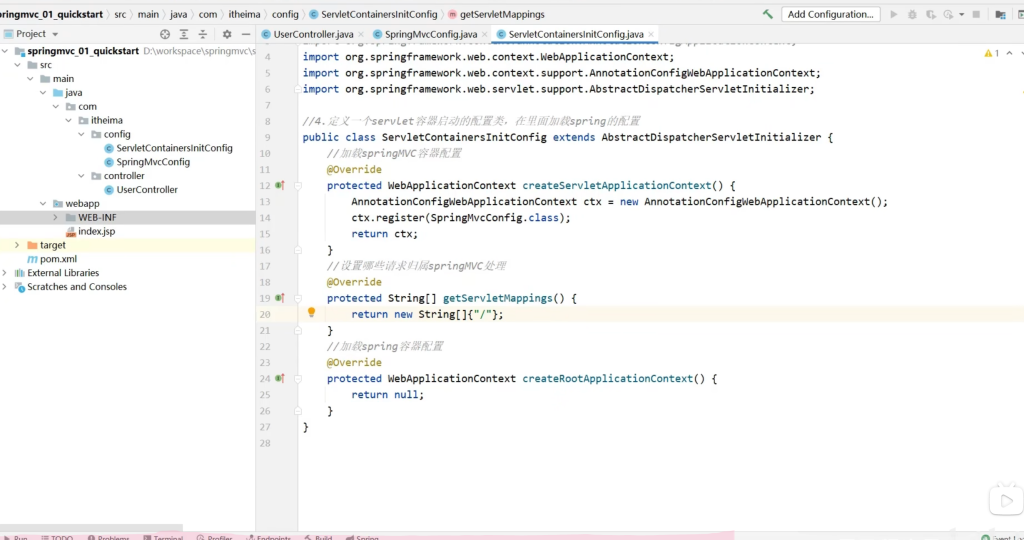Viewport: 1024px width, 540px height.
Task: Click override gutter icon on line 24
Action: click(280, 378)
